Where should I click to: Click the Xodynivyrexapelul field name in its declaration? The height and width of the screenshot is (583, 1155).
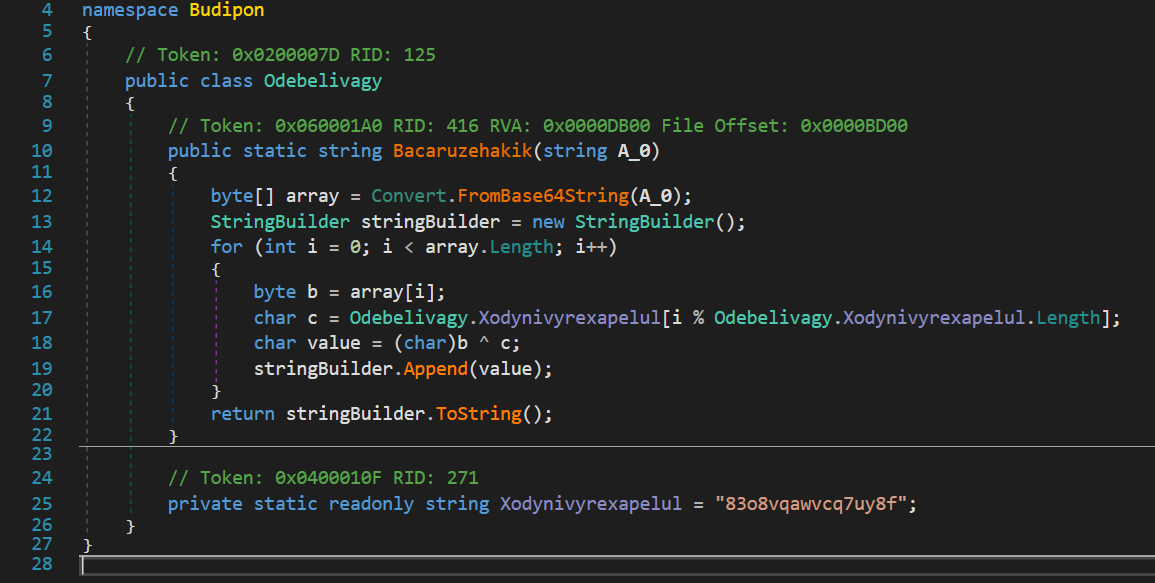pos(591,503)
